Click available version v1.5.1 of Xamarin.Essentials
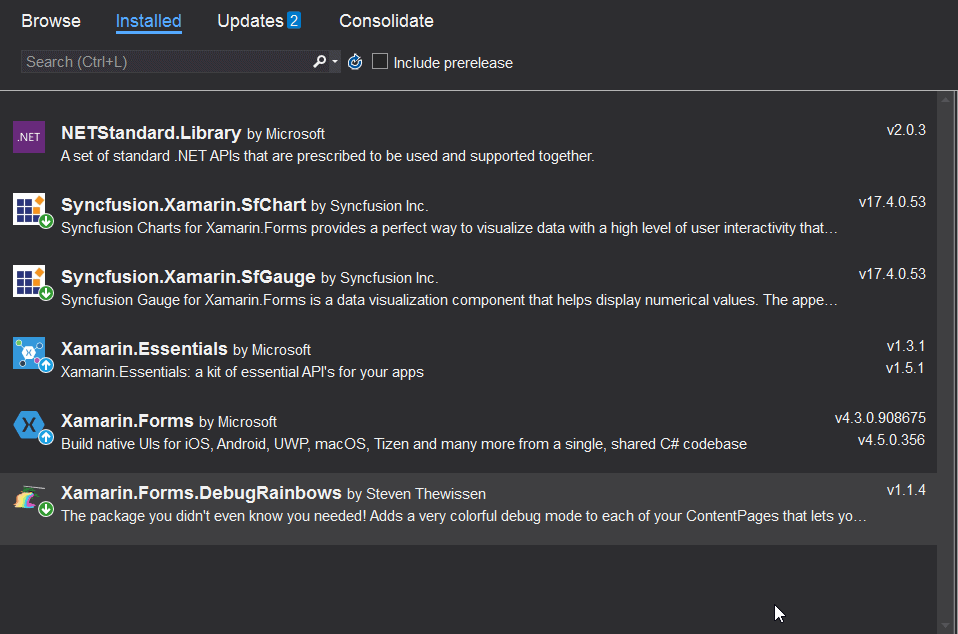 point(905,368)
